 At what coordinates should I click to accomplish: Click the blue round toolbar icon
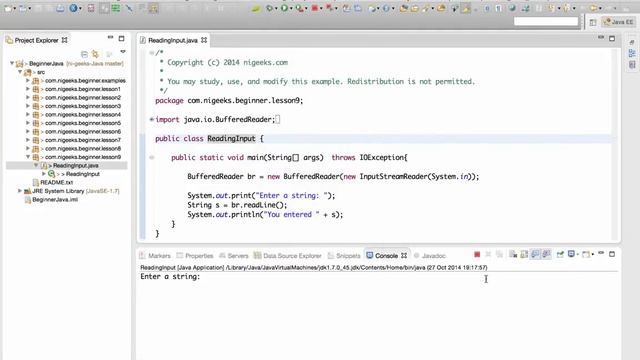click(x=73, y=8)
